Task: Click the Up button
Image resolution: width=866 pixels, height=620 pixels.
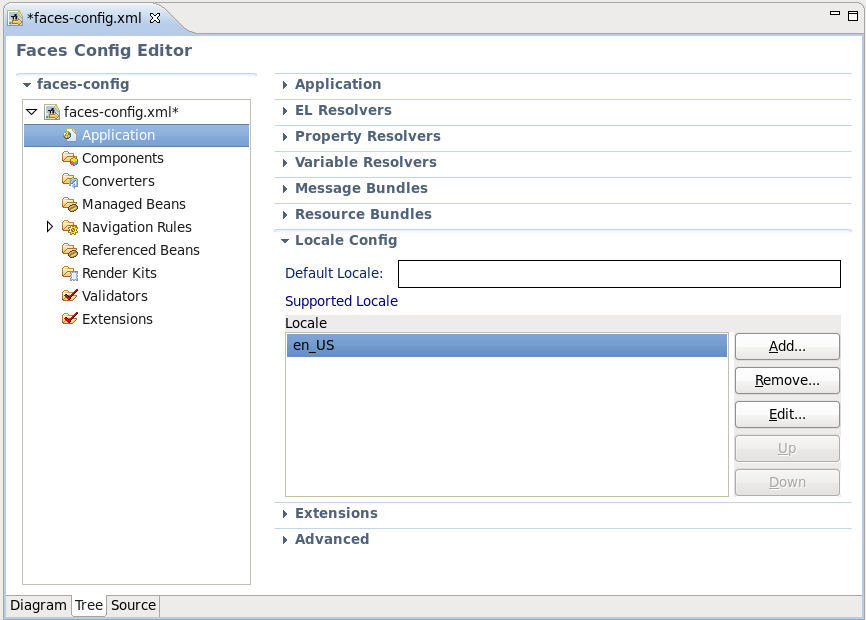Action: tap(787, 448)
